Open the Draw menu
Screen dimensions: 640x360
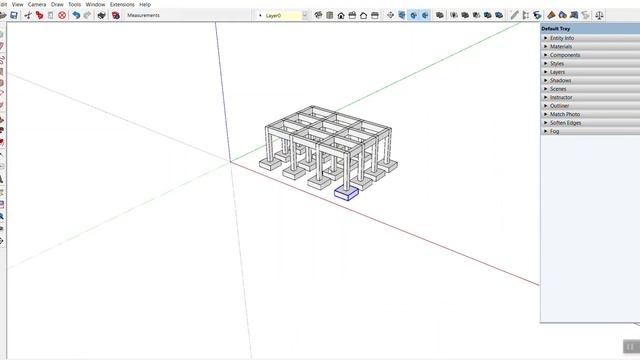[x=57, y=4]
